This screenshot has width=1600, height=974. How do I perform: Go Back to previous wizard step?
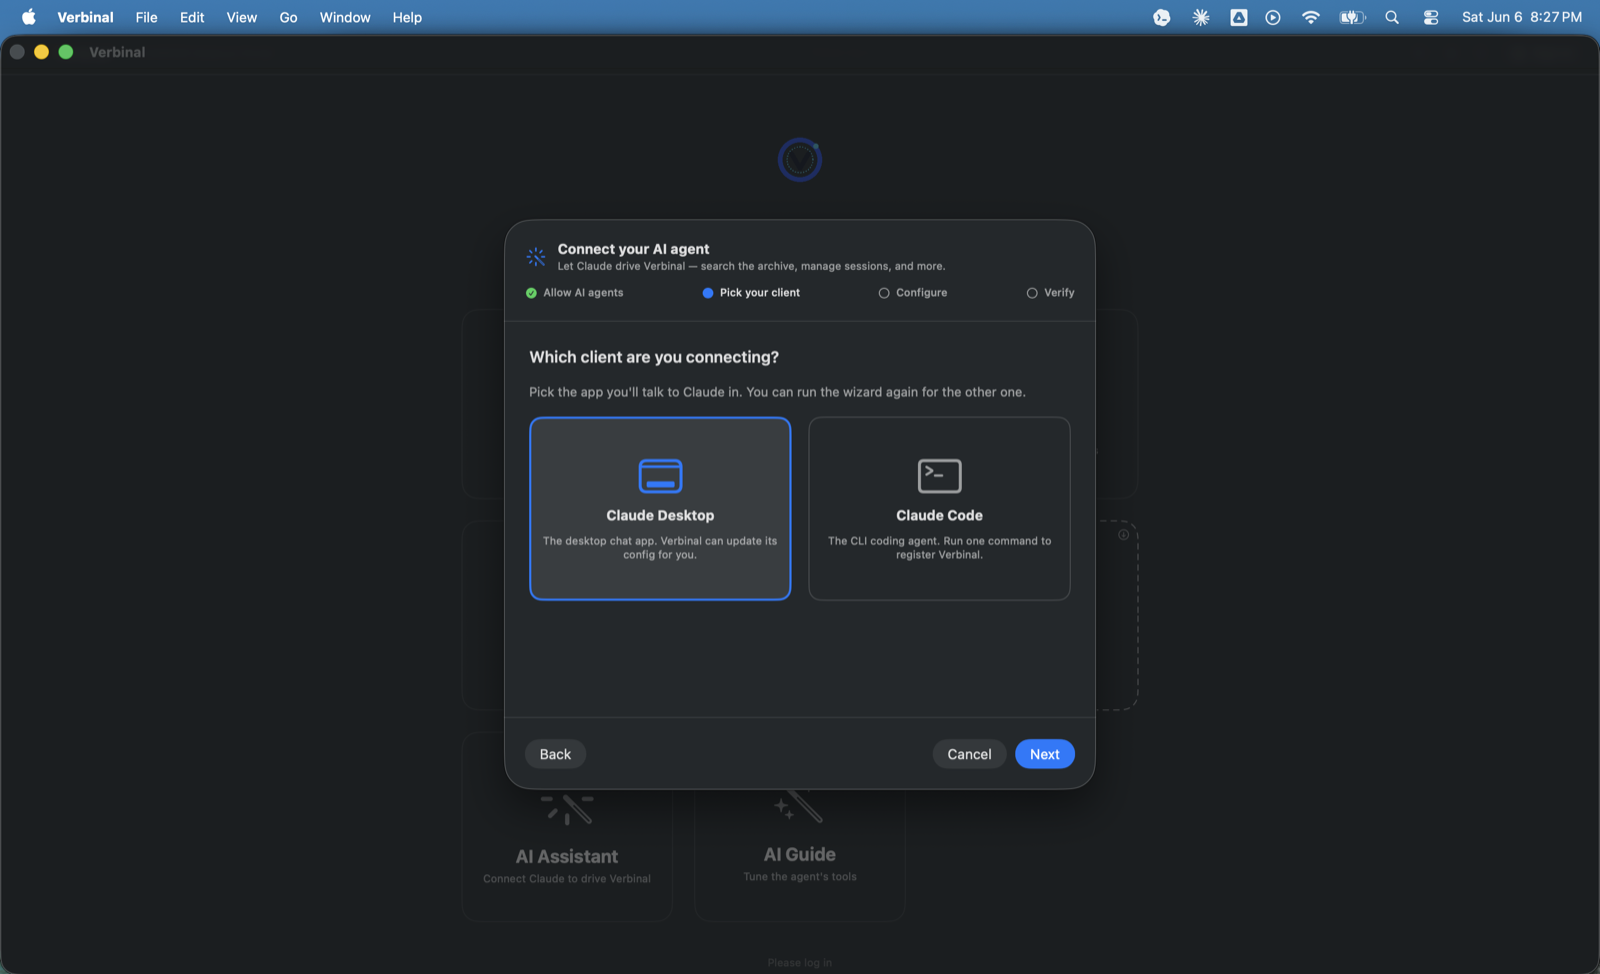point(555,754)
